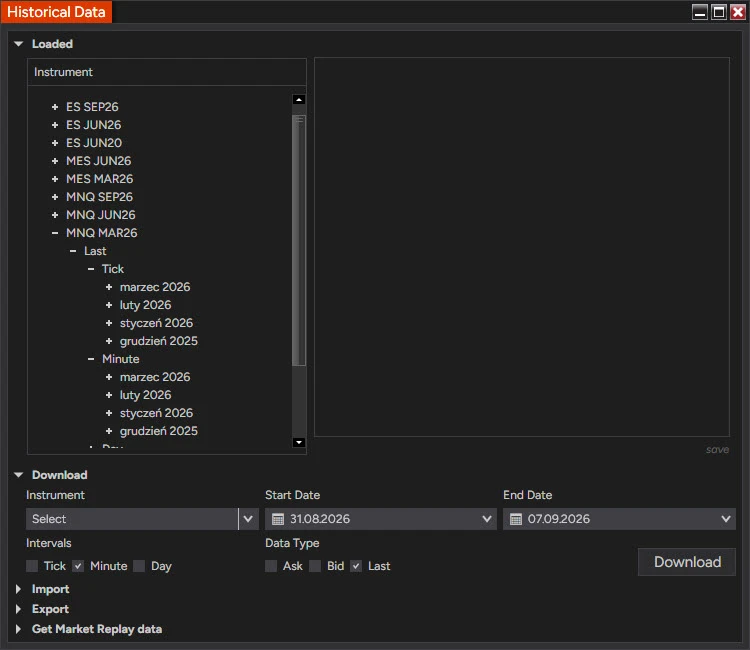
Task: Click the Instrument column header
Action: click(167, 72)
